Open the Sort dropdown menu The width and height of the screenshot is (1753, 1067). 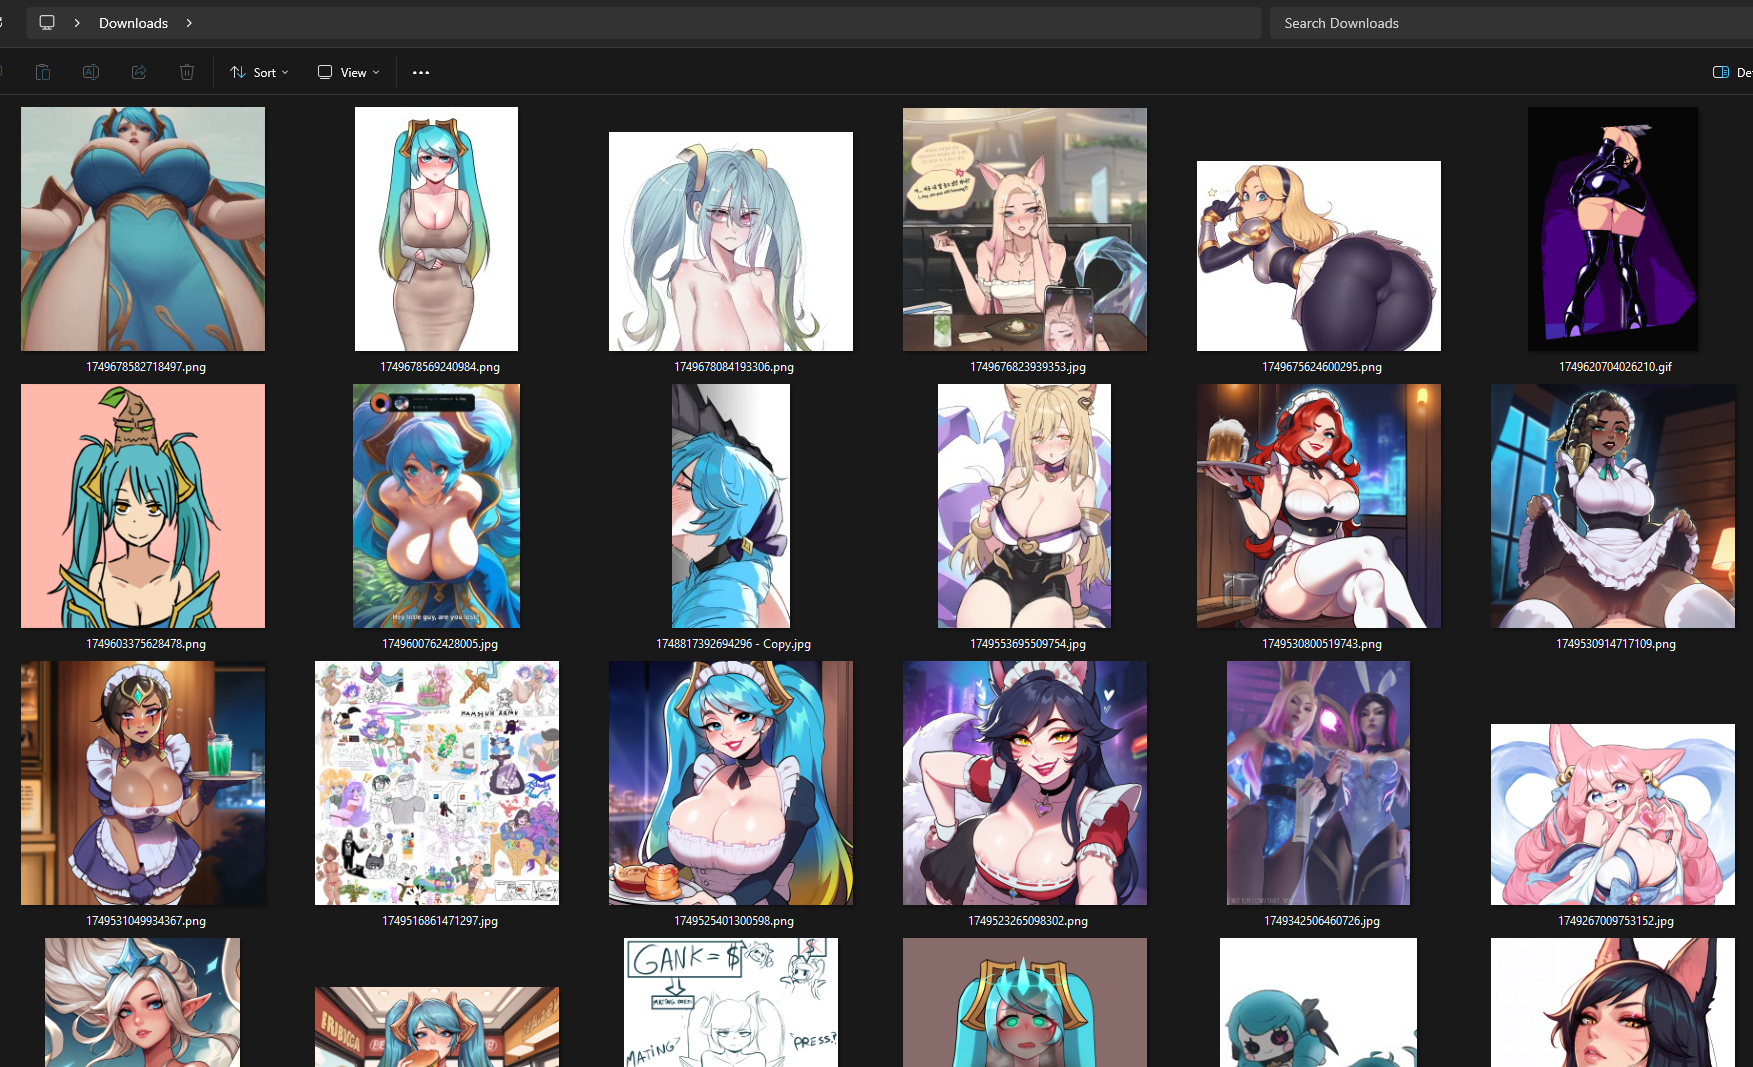(260, 72)
